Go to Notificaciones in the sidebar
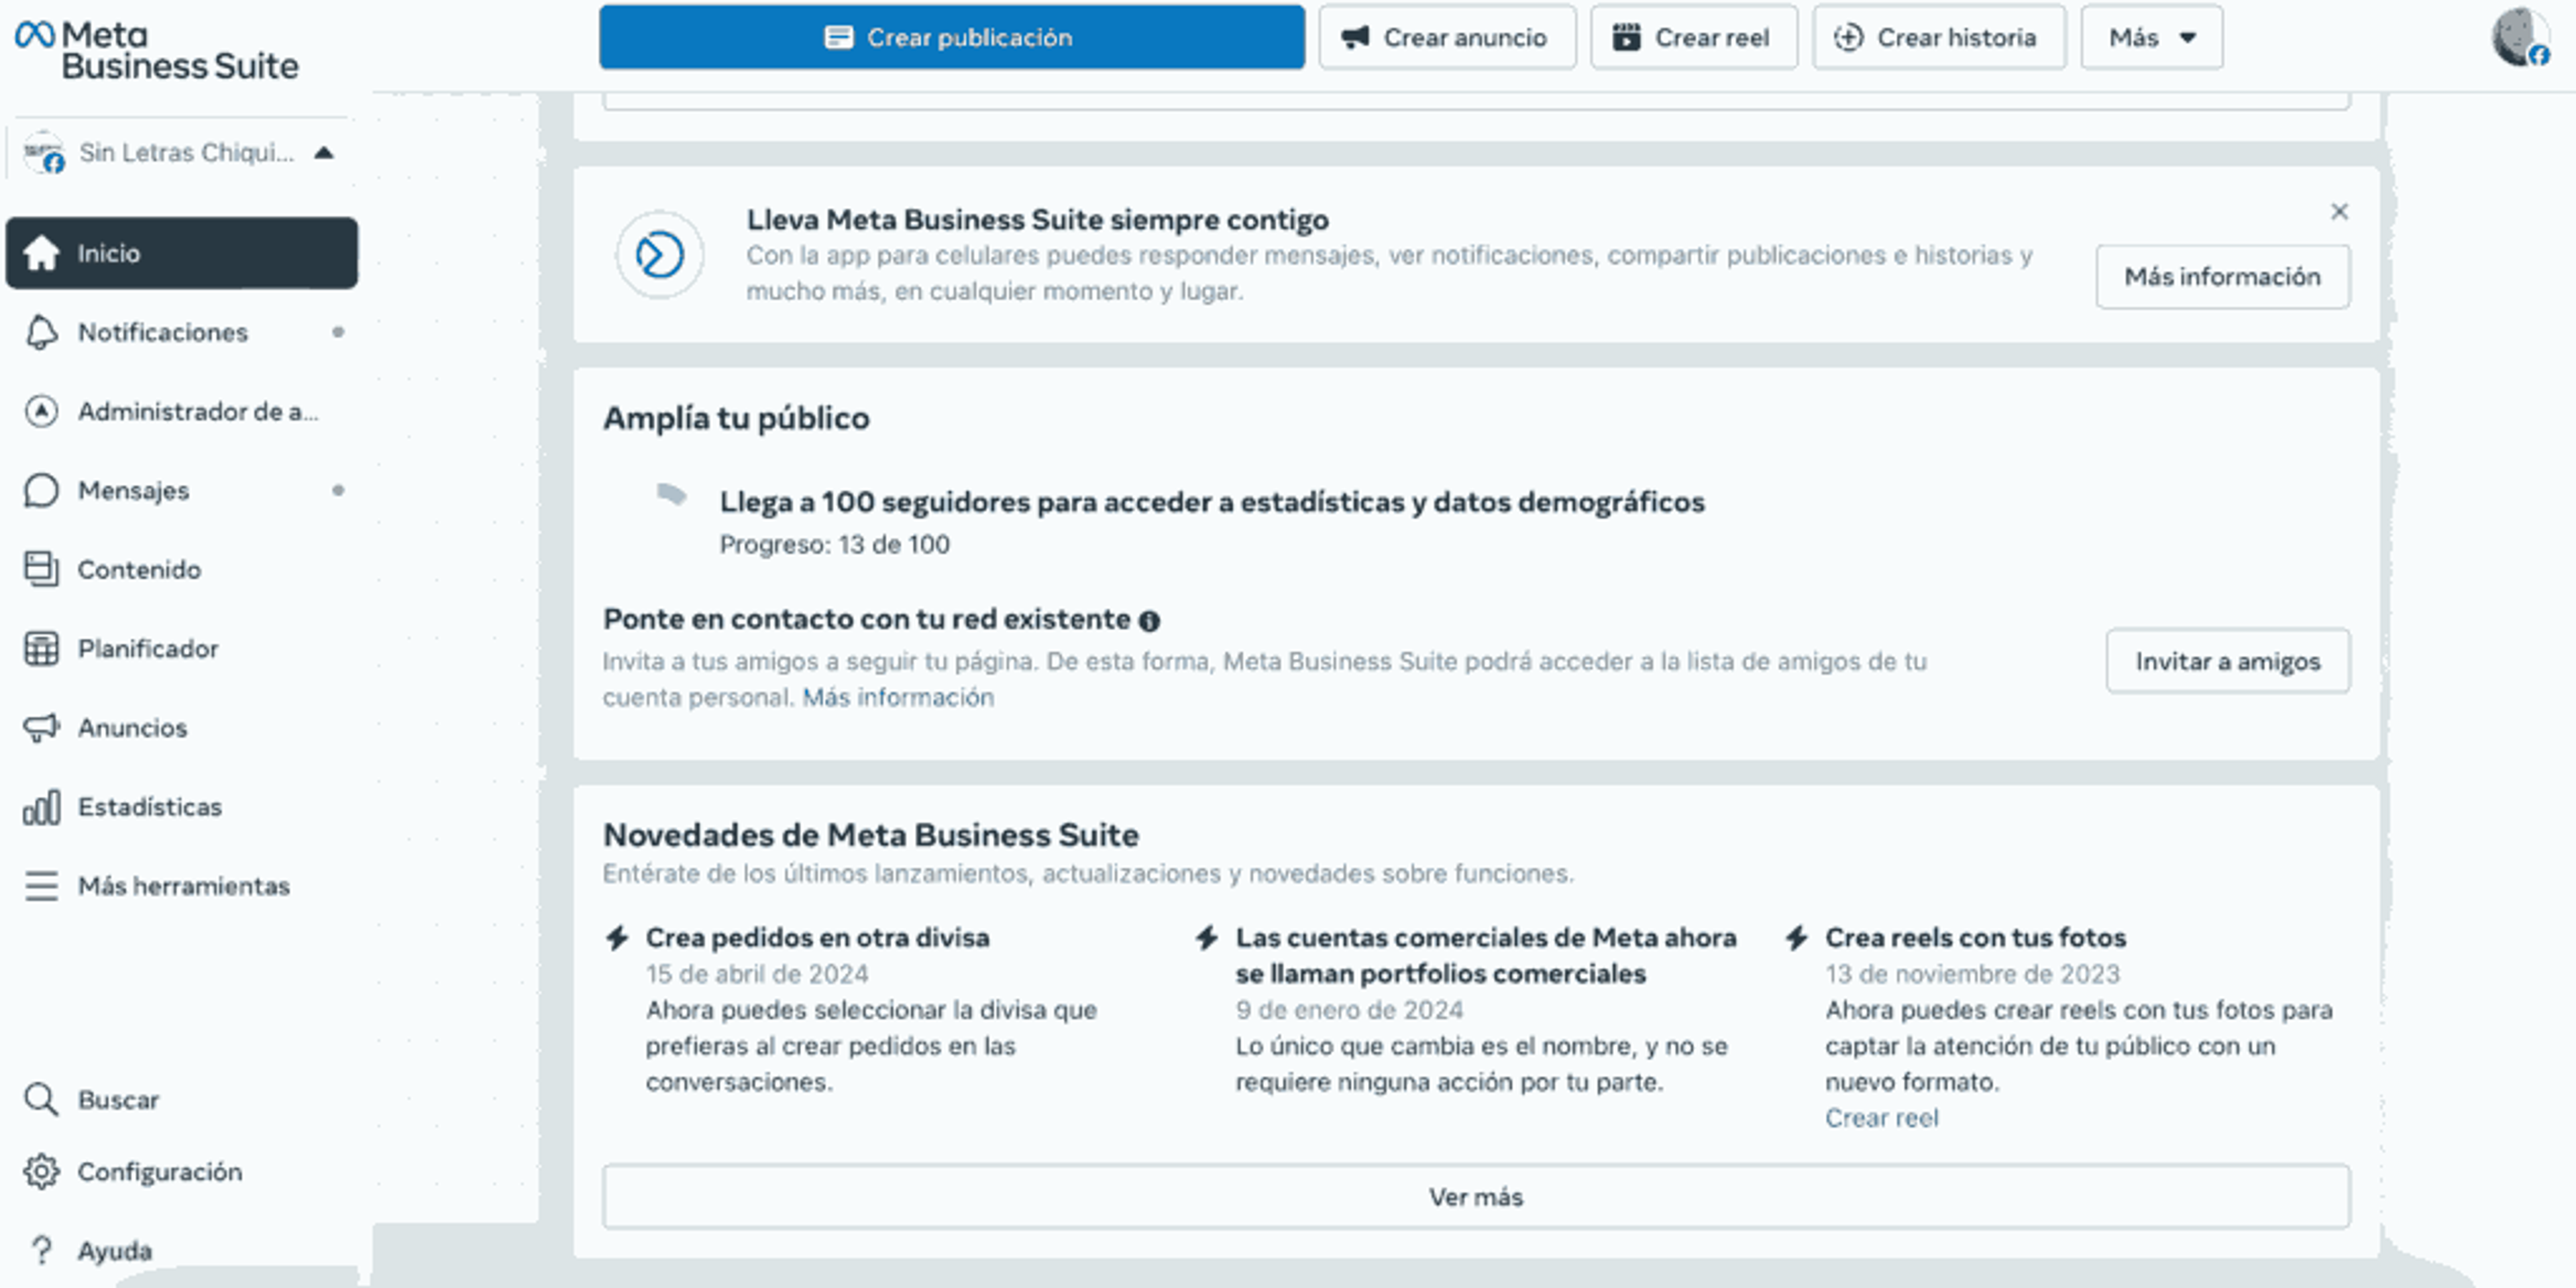Image resolution: width=2576 pixels, height=1288 pixels. coord(181,332)
